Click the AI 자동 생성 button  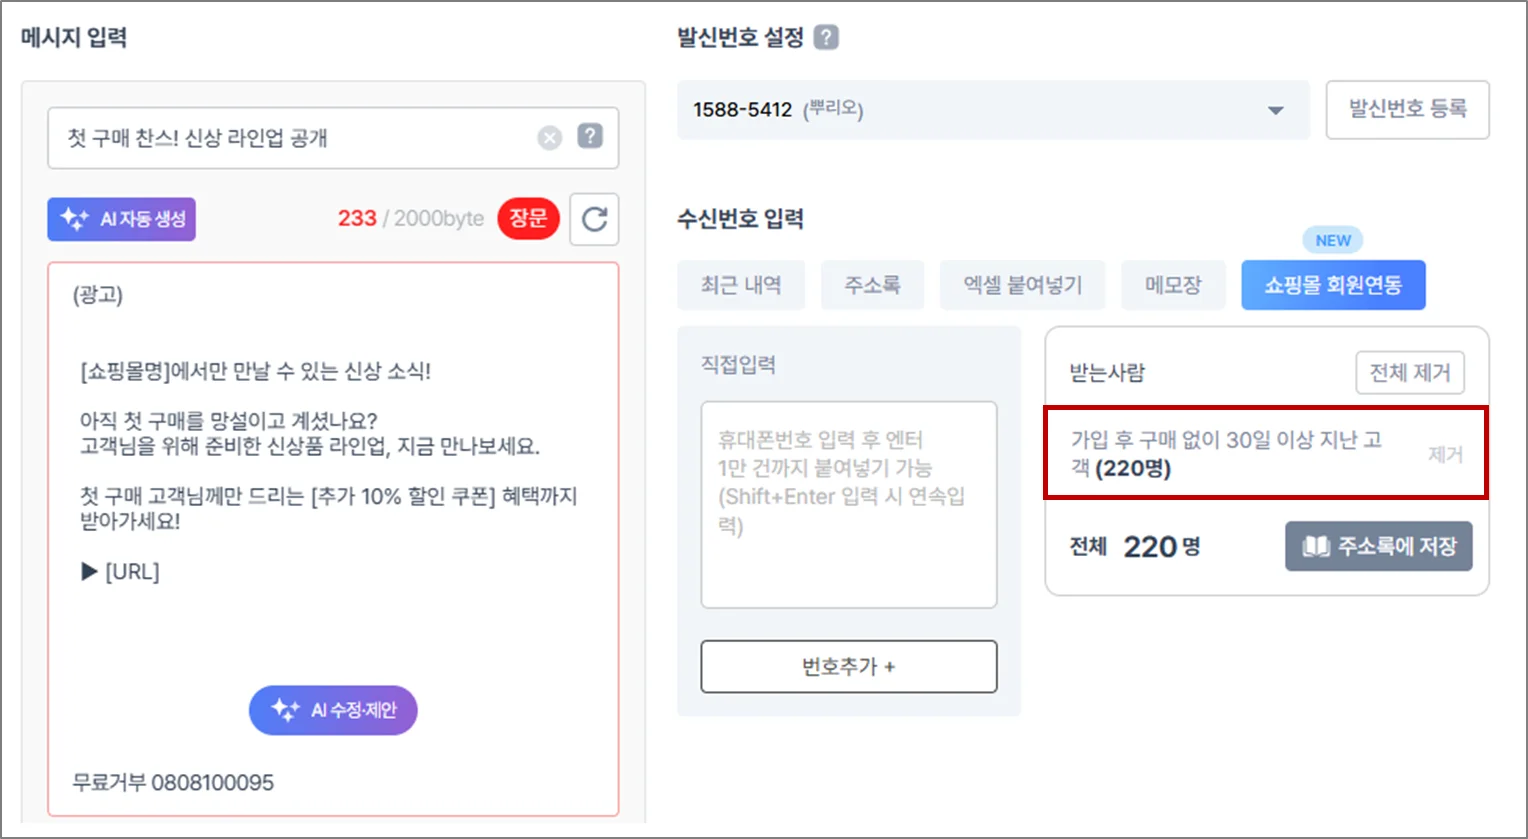pyautogui.click(x=121, y=219)
